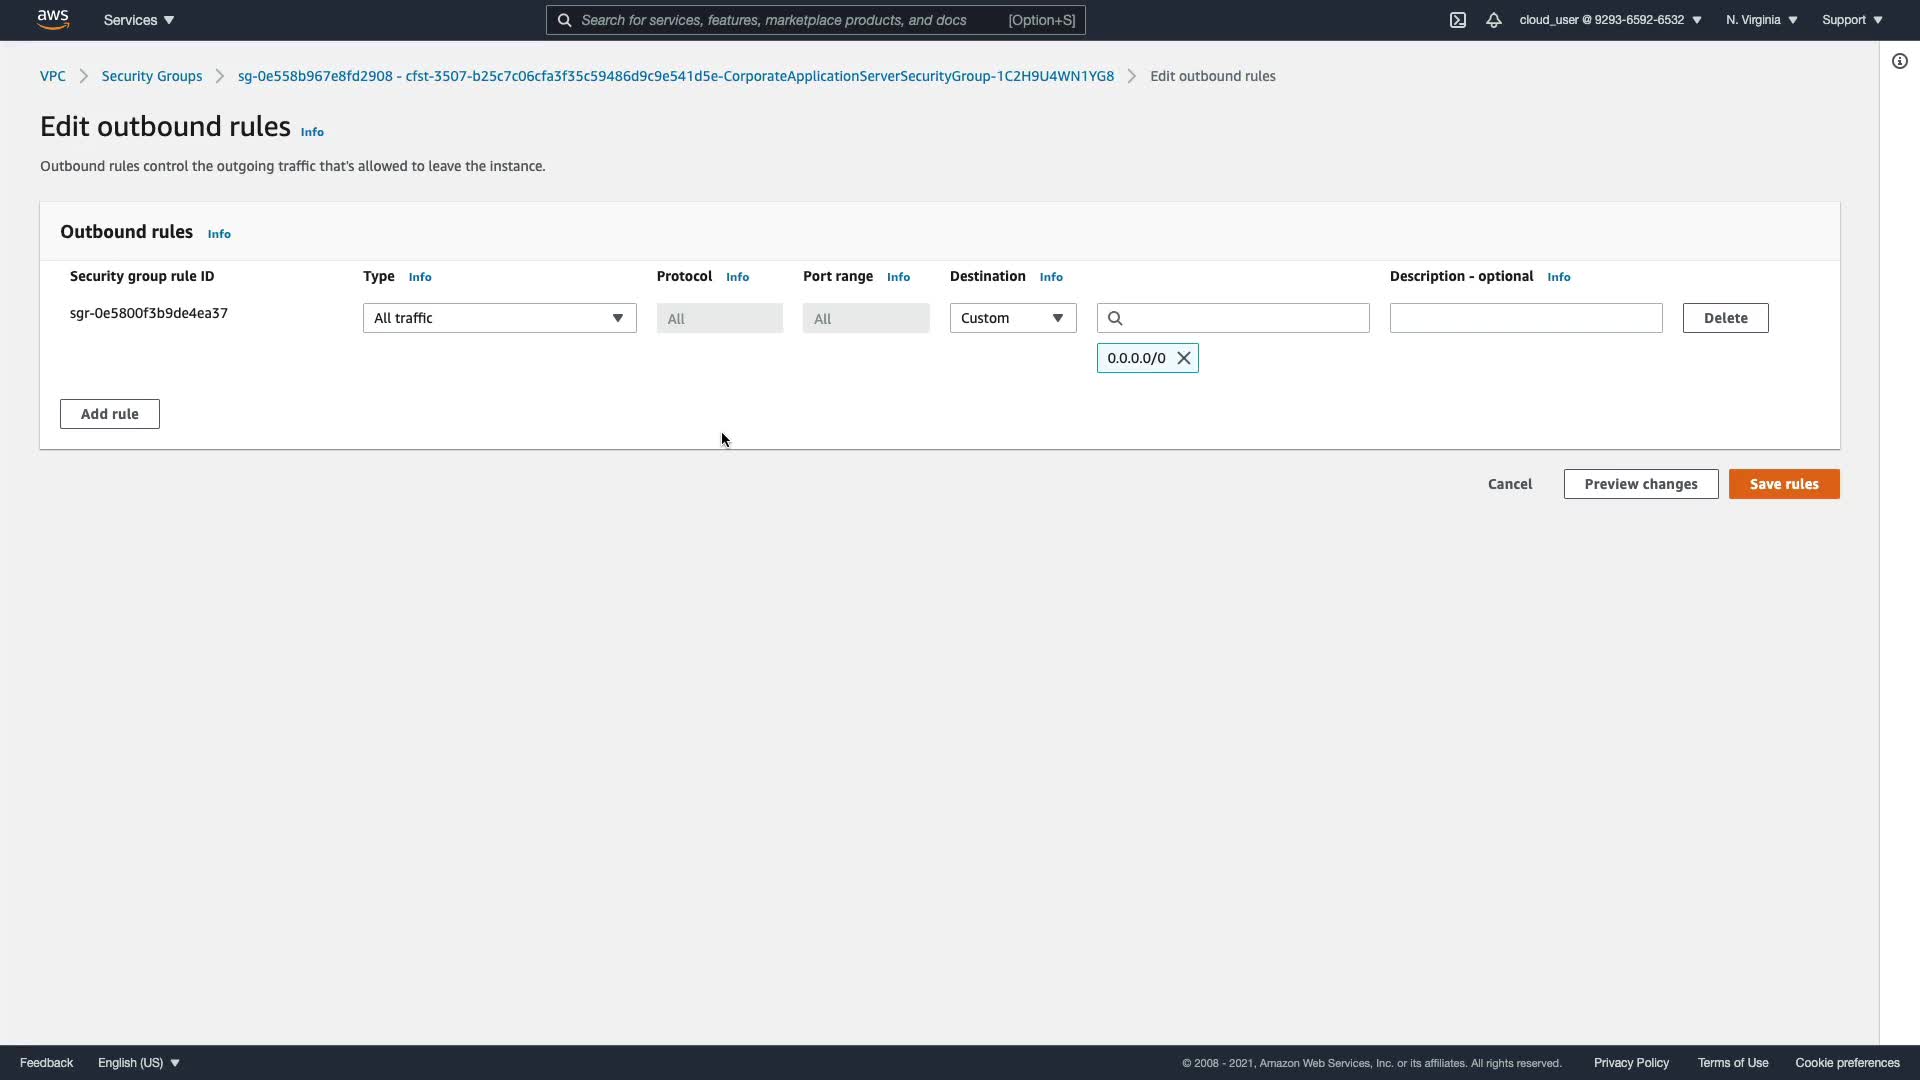The image size is (1920, 1080).
Task: Click search icon in destination field
Action: (x=1116, y=318)
